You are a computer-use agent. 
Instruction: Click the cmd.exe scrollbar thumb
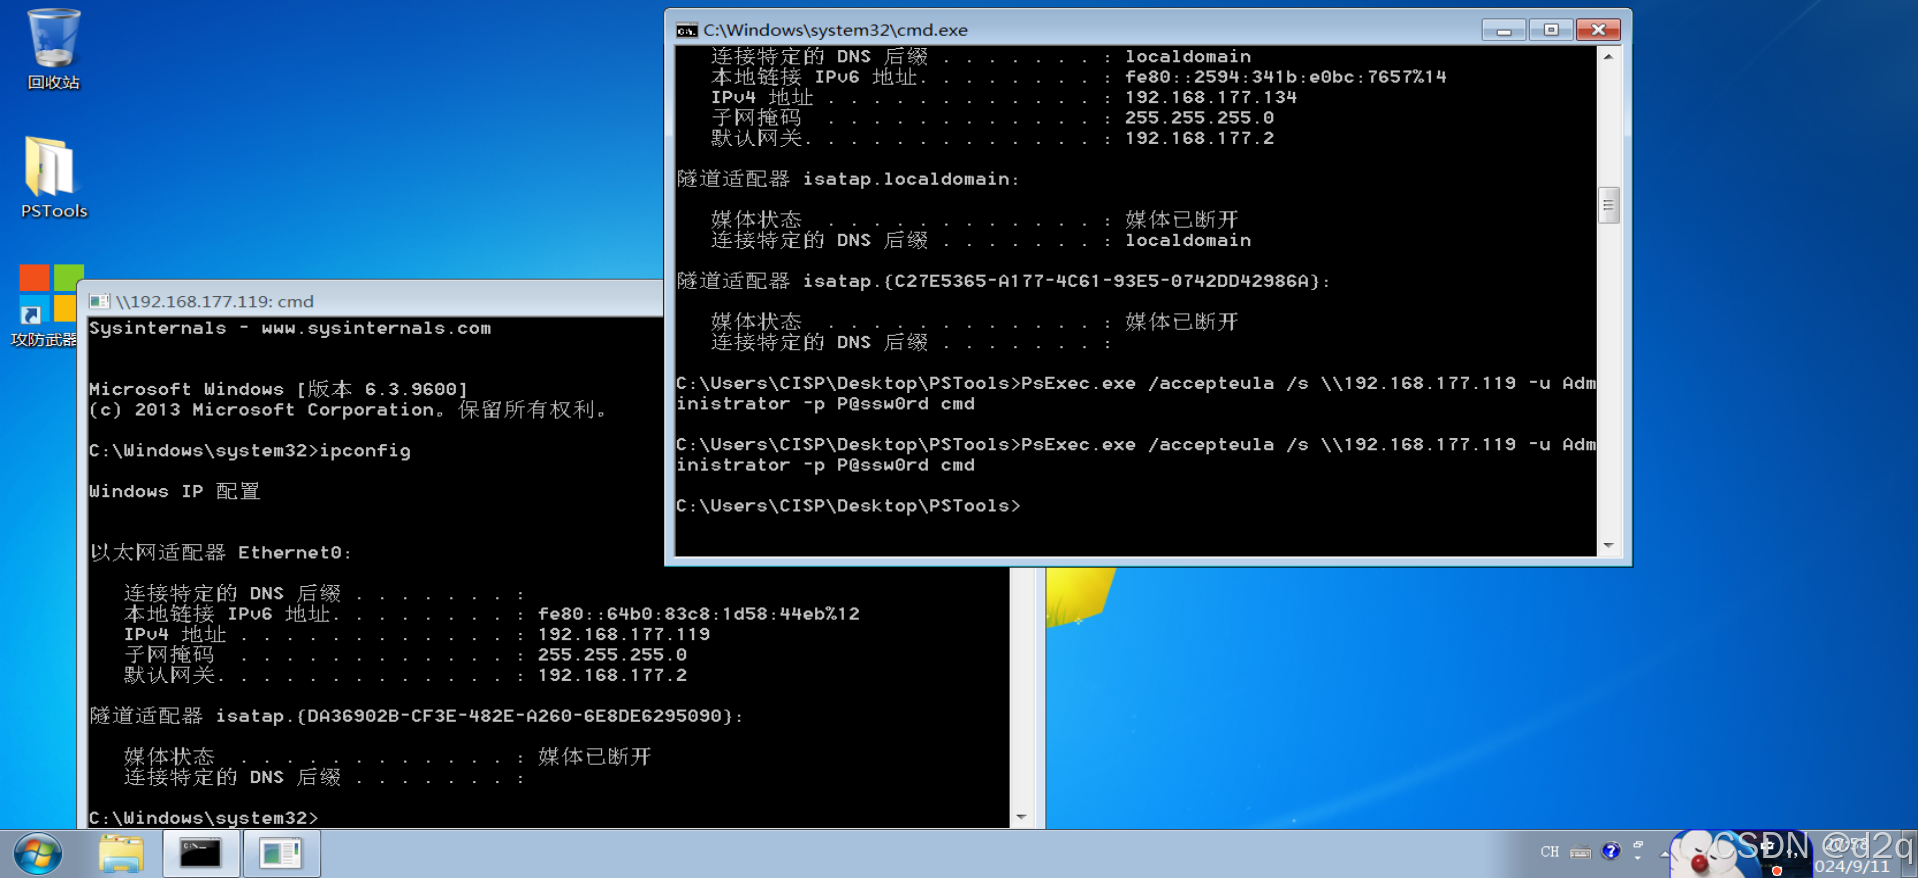(1608, 206)
